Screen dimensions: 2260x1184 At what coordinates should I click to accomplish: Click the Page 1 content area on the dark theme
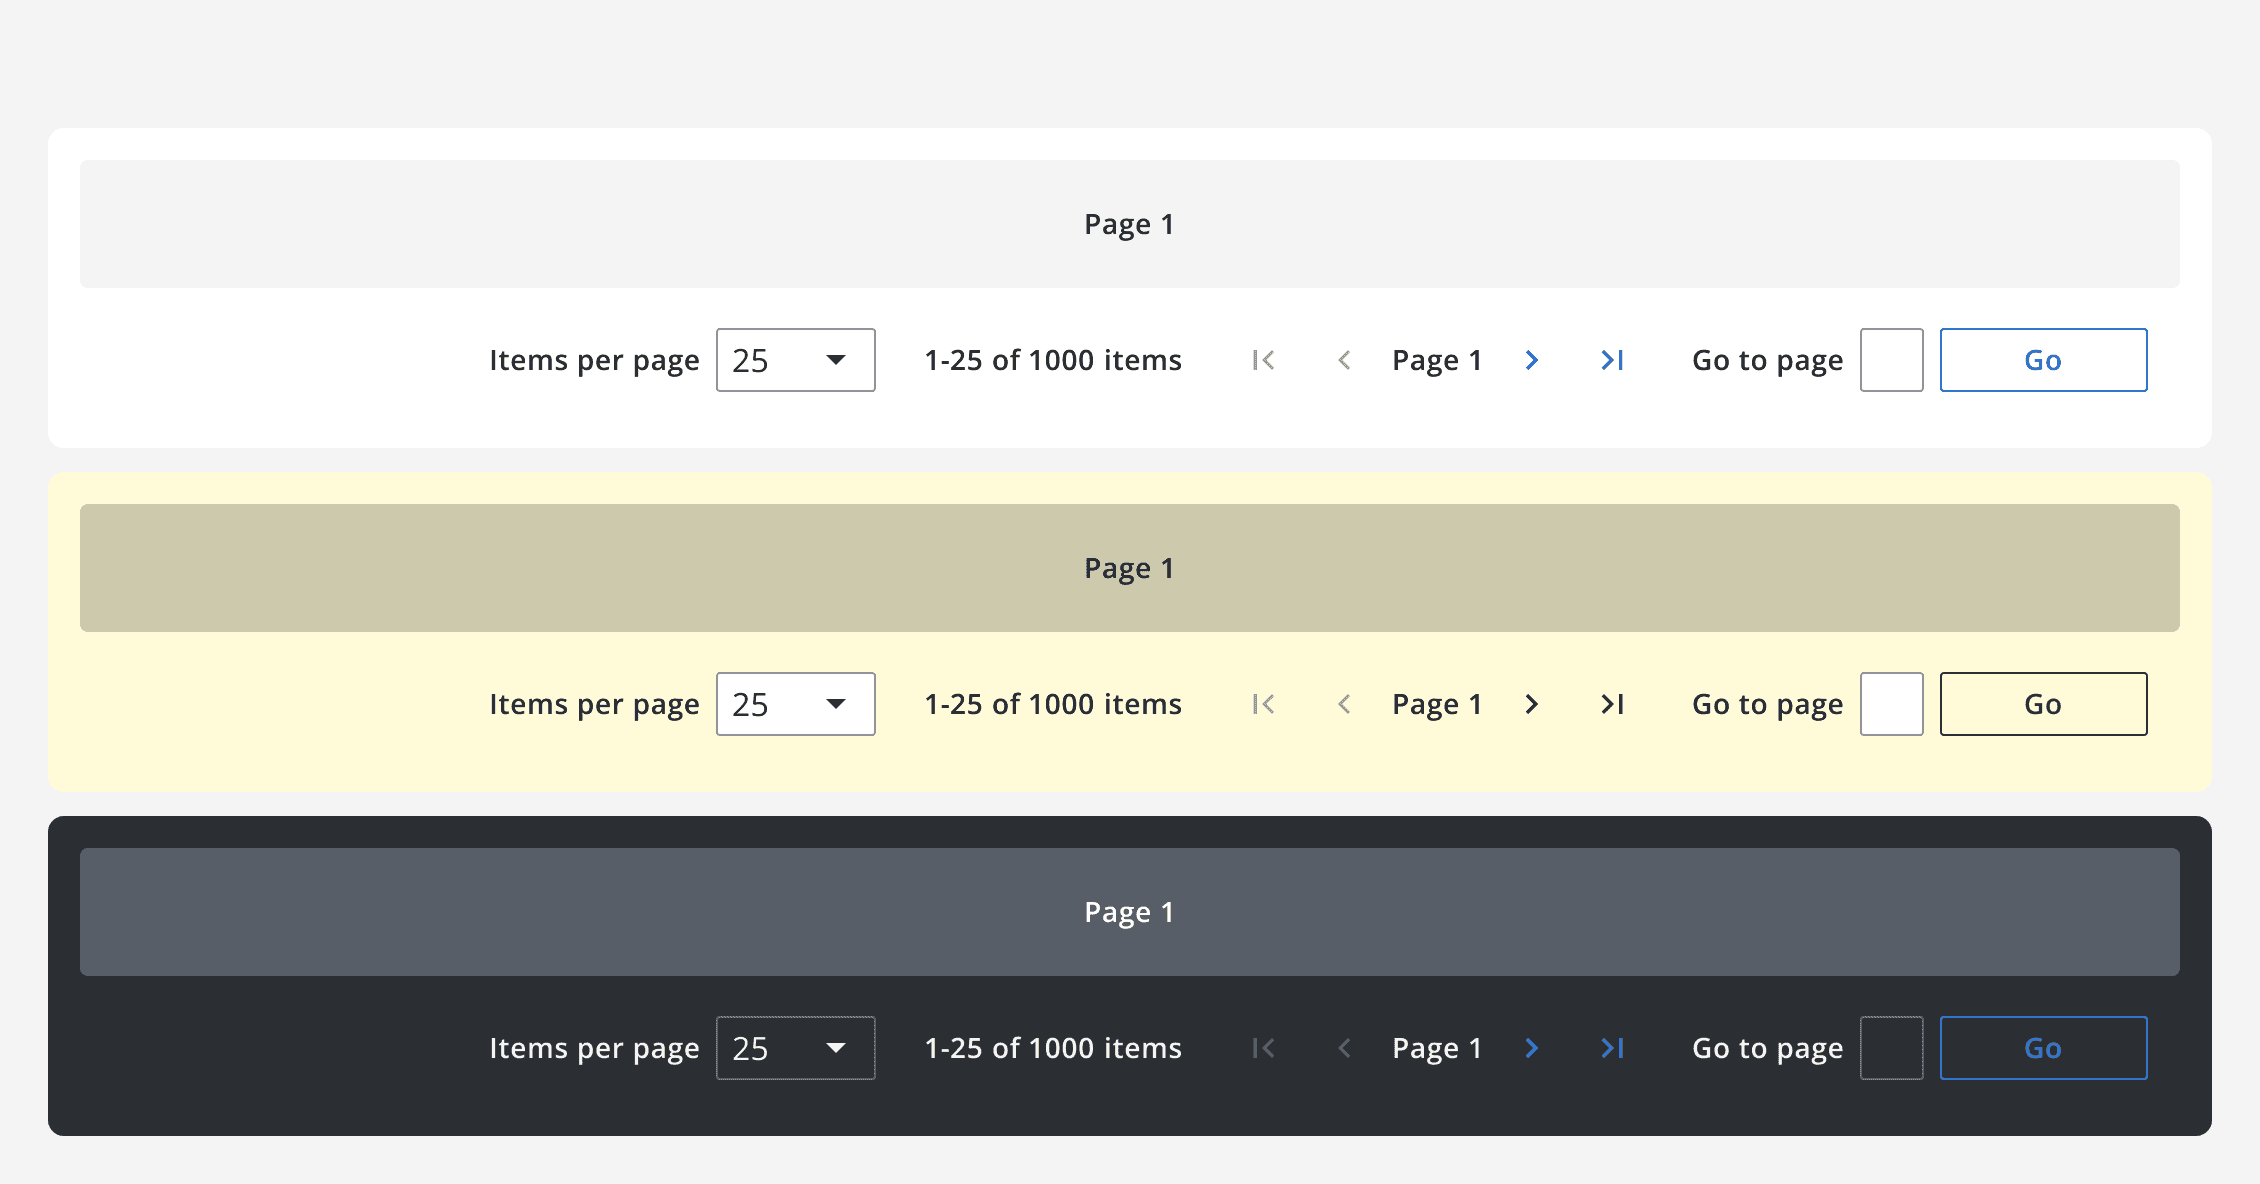point(1128,911)
